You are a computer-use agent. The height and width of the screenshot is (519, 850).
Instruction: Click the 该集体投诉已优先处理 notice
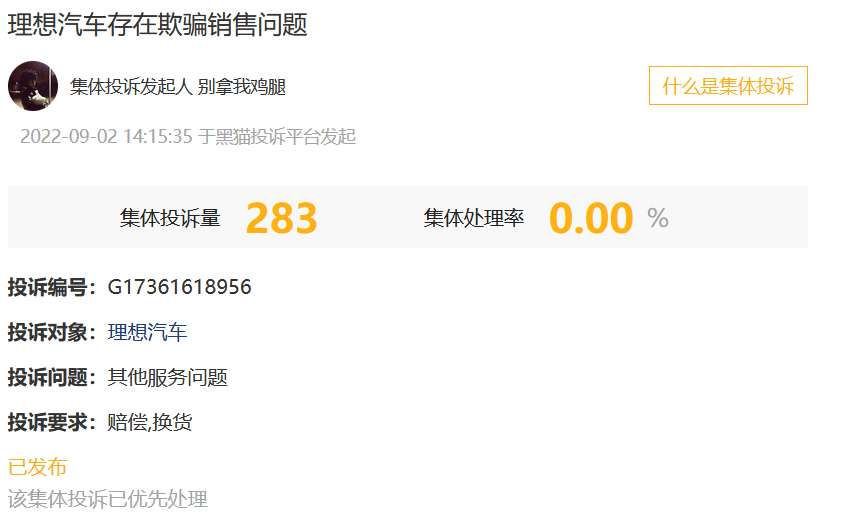click(107, 499)
